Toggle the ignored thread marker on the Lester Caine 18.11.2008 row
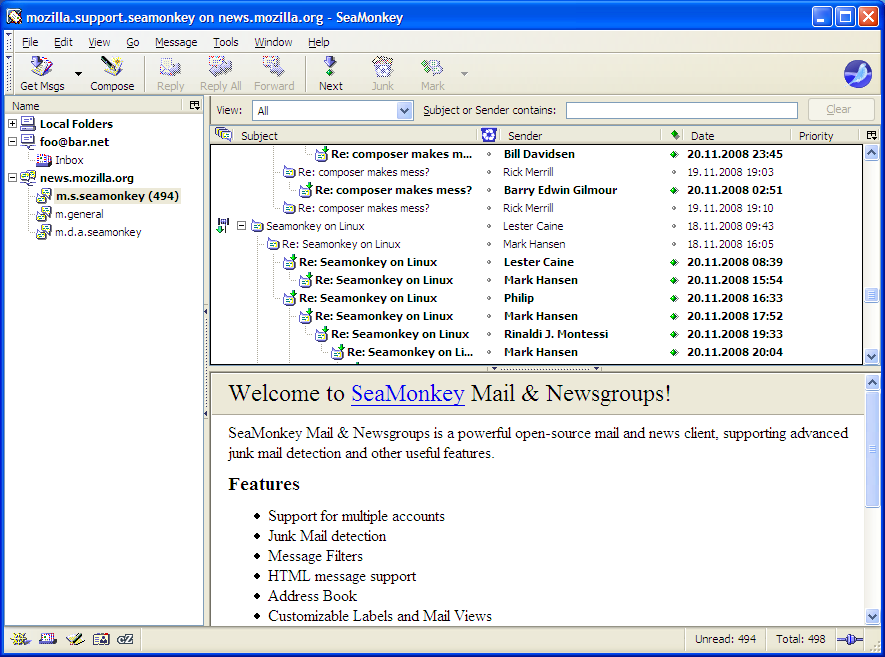 pyautogui.click(x=222, y=226)
